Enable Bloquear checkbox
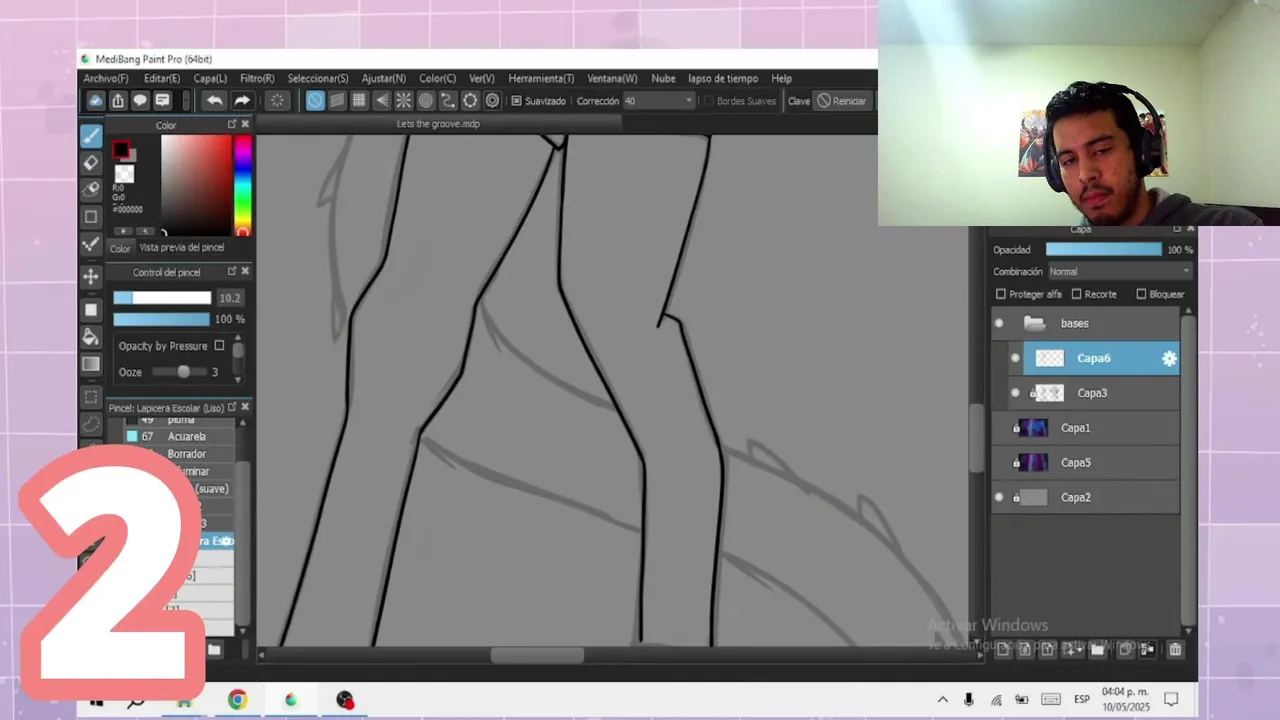Screen dimensions: 1280x720 tap(1141, 294)
